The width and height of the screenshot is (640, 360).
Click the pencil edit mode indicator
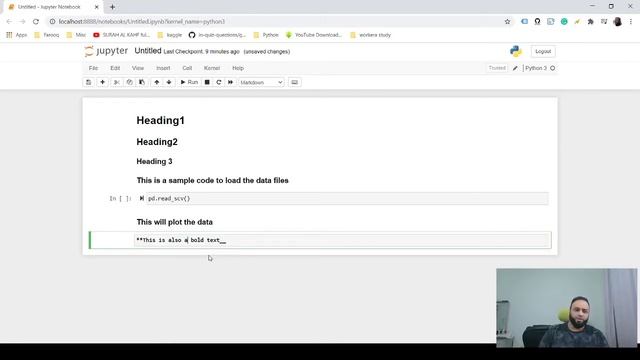click(515, 68)
